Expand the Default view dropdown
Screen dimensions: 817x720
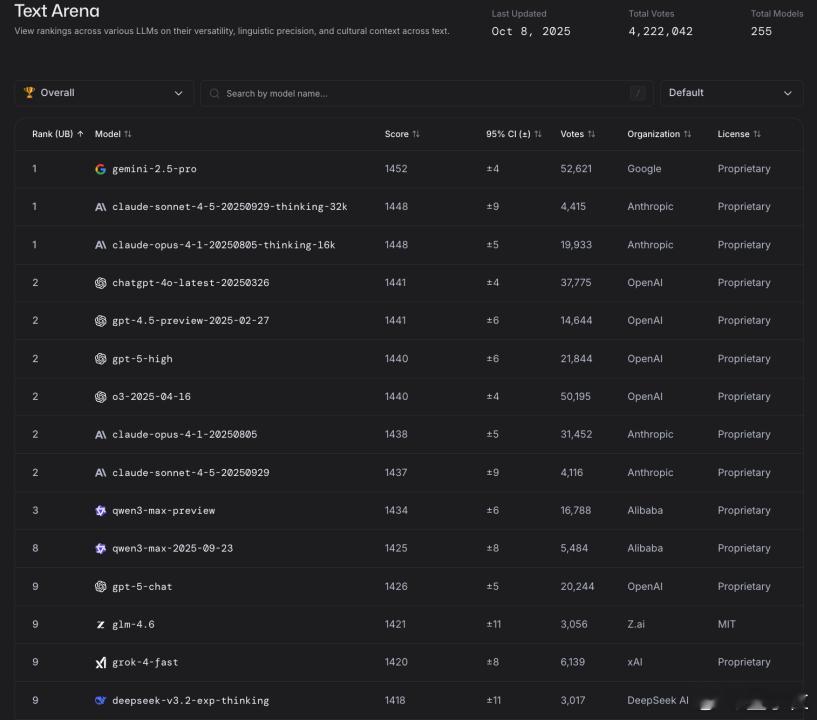(731, 93)
